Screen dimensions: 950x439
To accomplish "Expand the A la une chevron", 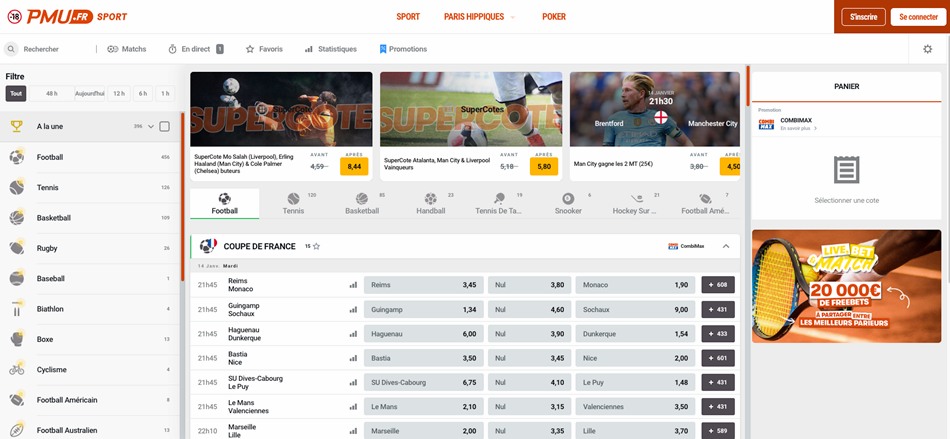I will point(151,127).
